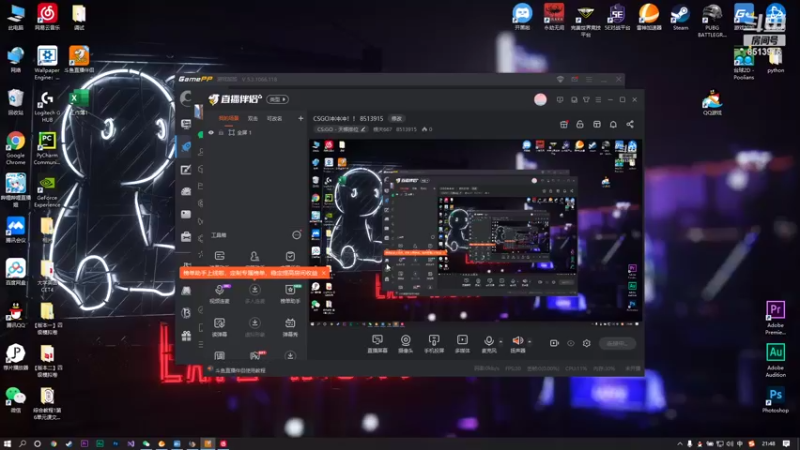Click the start streaming button at bottom right
Viewport: 800px width, 450px height.
click(x=617, y=343)
